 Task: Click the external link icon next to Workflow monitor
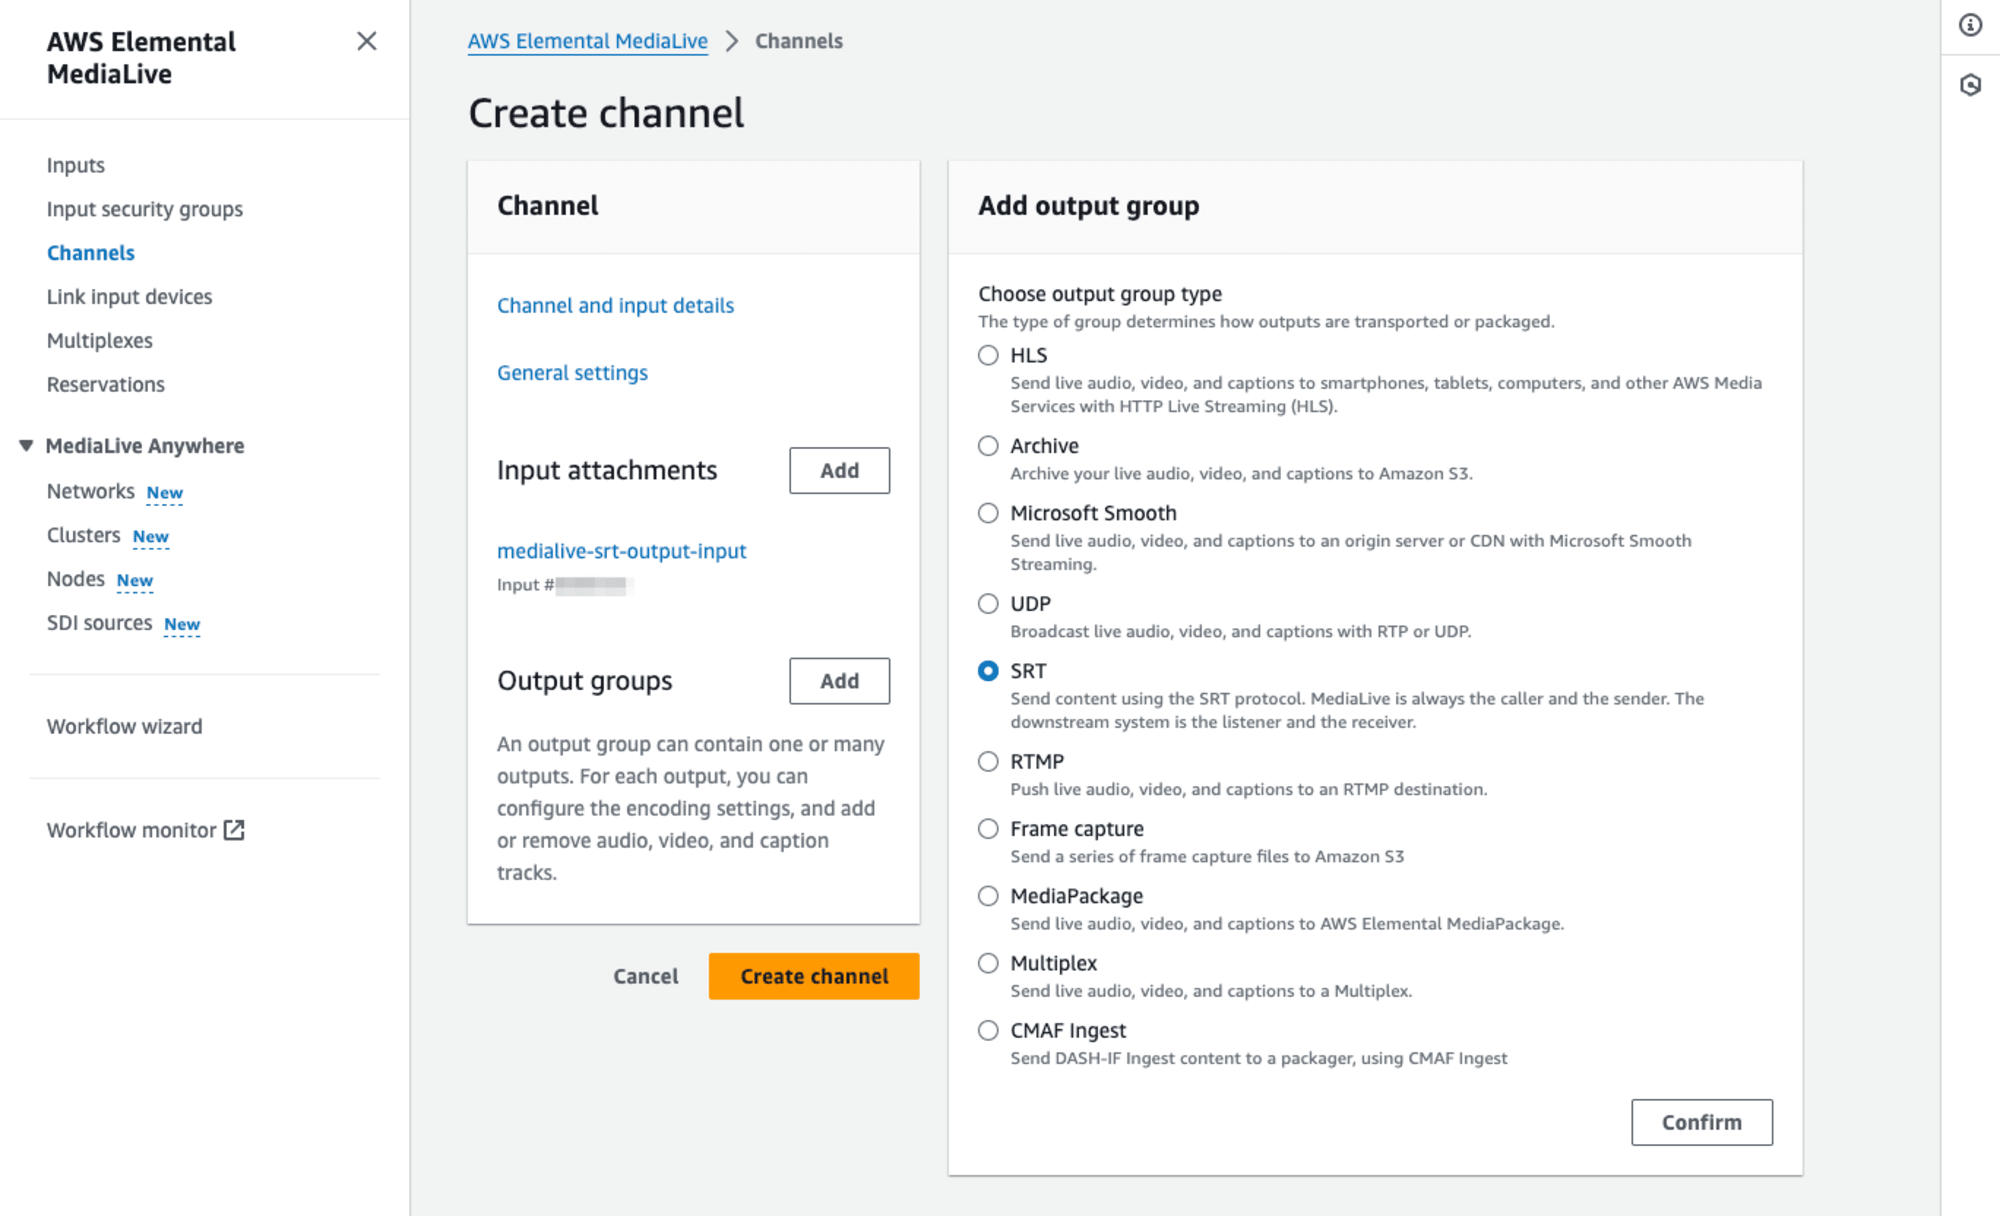tap(234, 830)
